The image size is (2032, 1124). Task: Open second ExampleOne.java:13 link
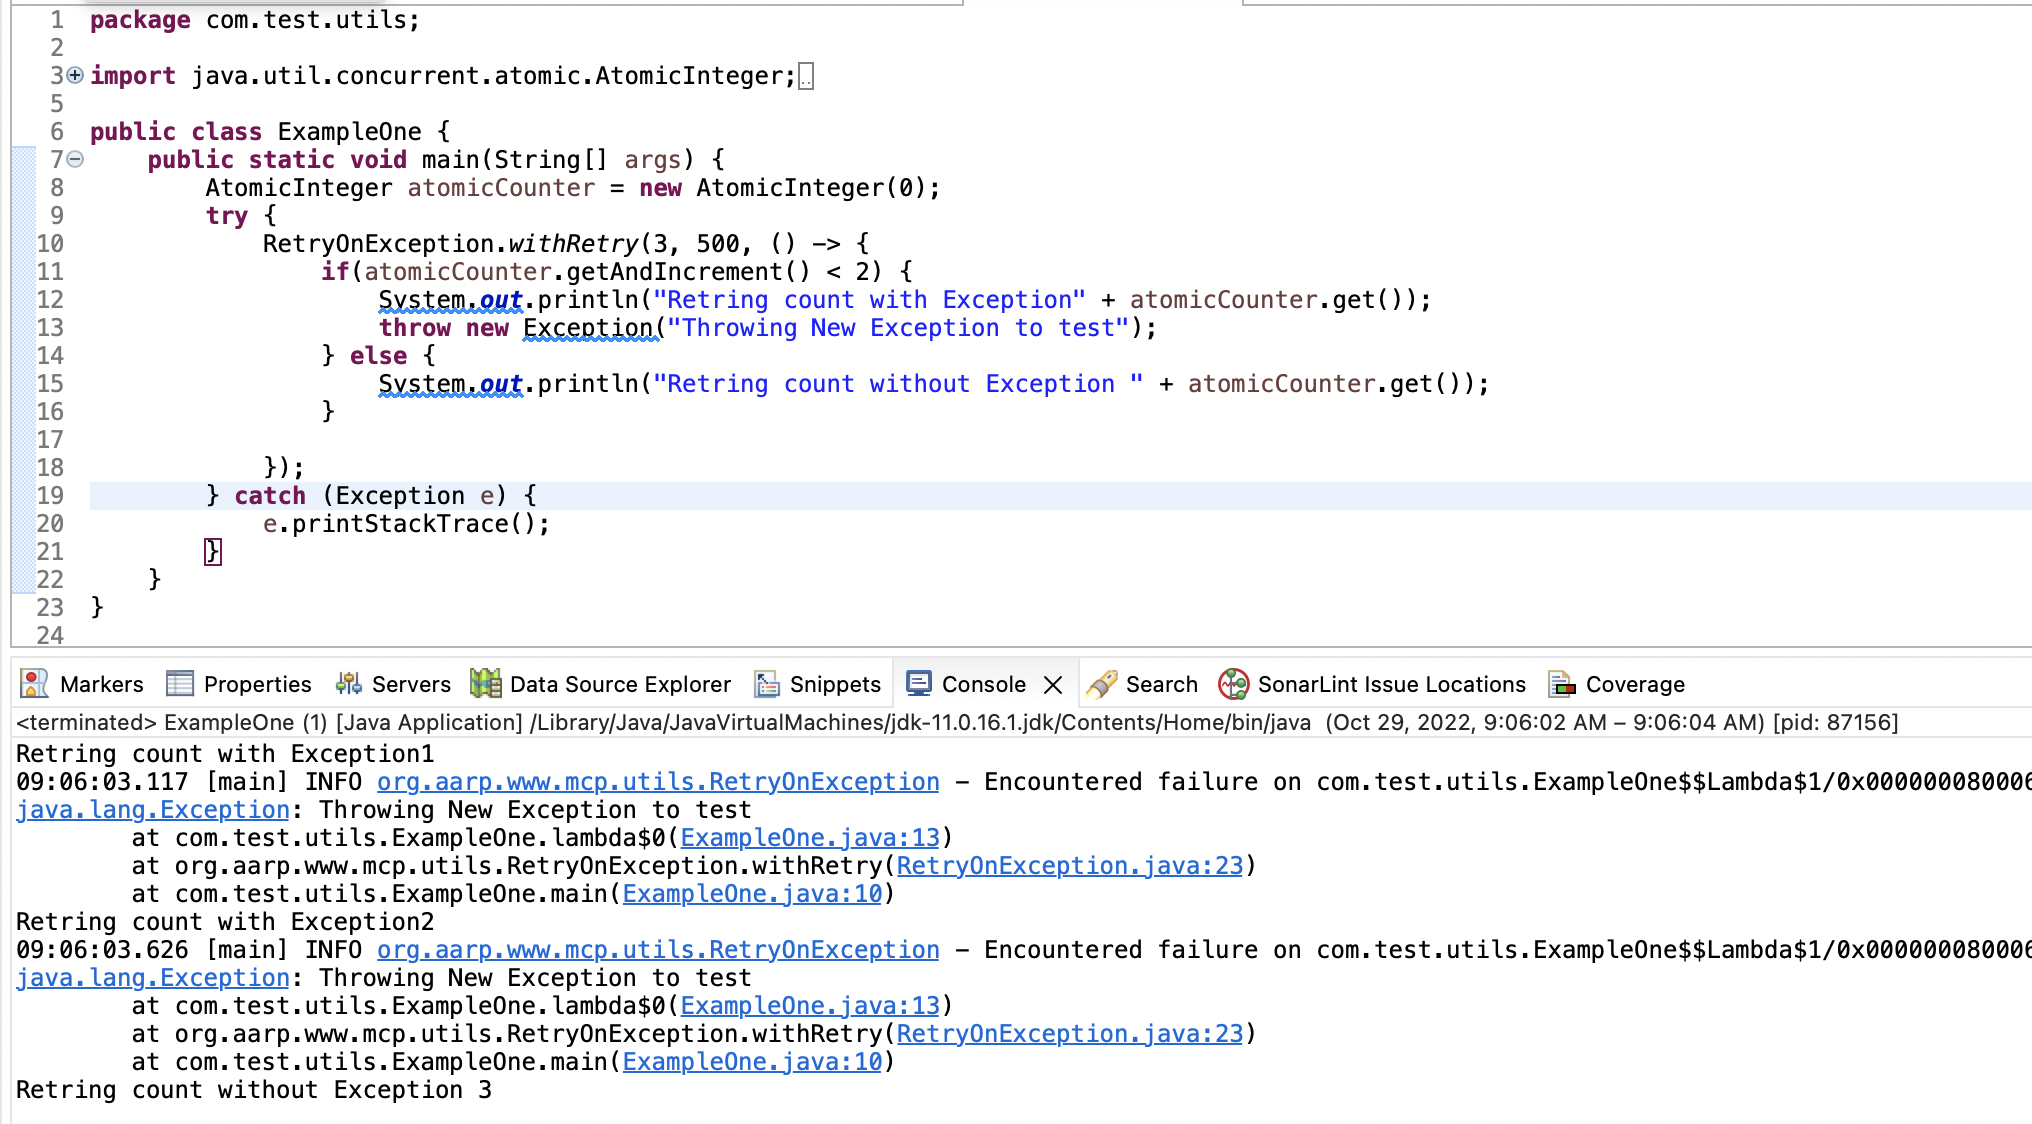pyautogui.click(x=810, y=1006)
